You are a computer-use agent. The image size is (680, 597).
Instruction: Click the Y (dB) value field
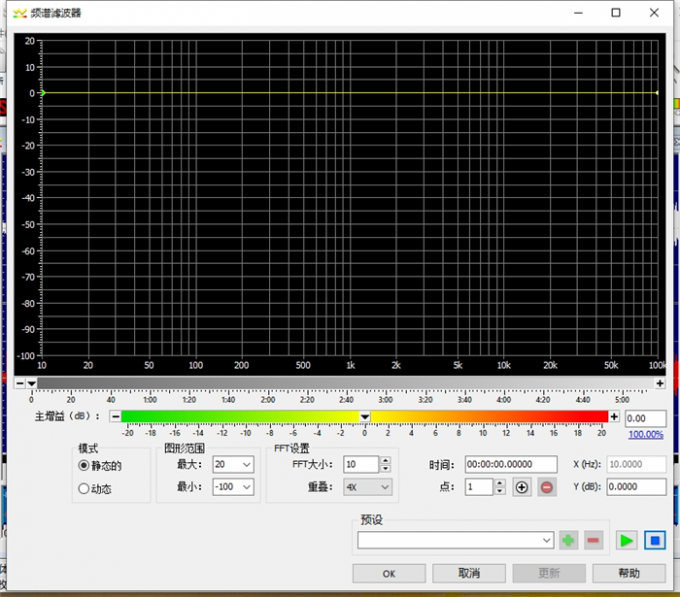click(636, 487)
